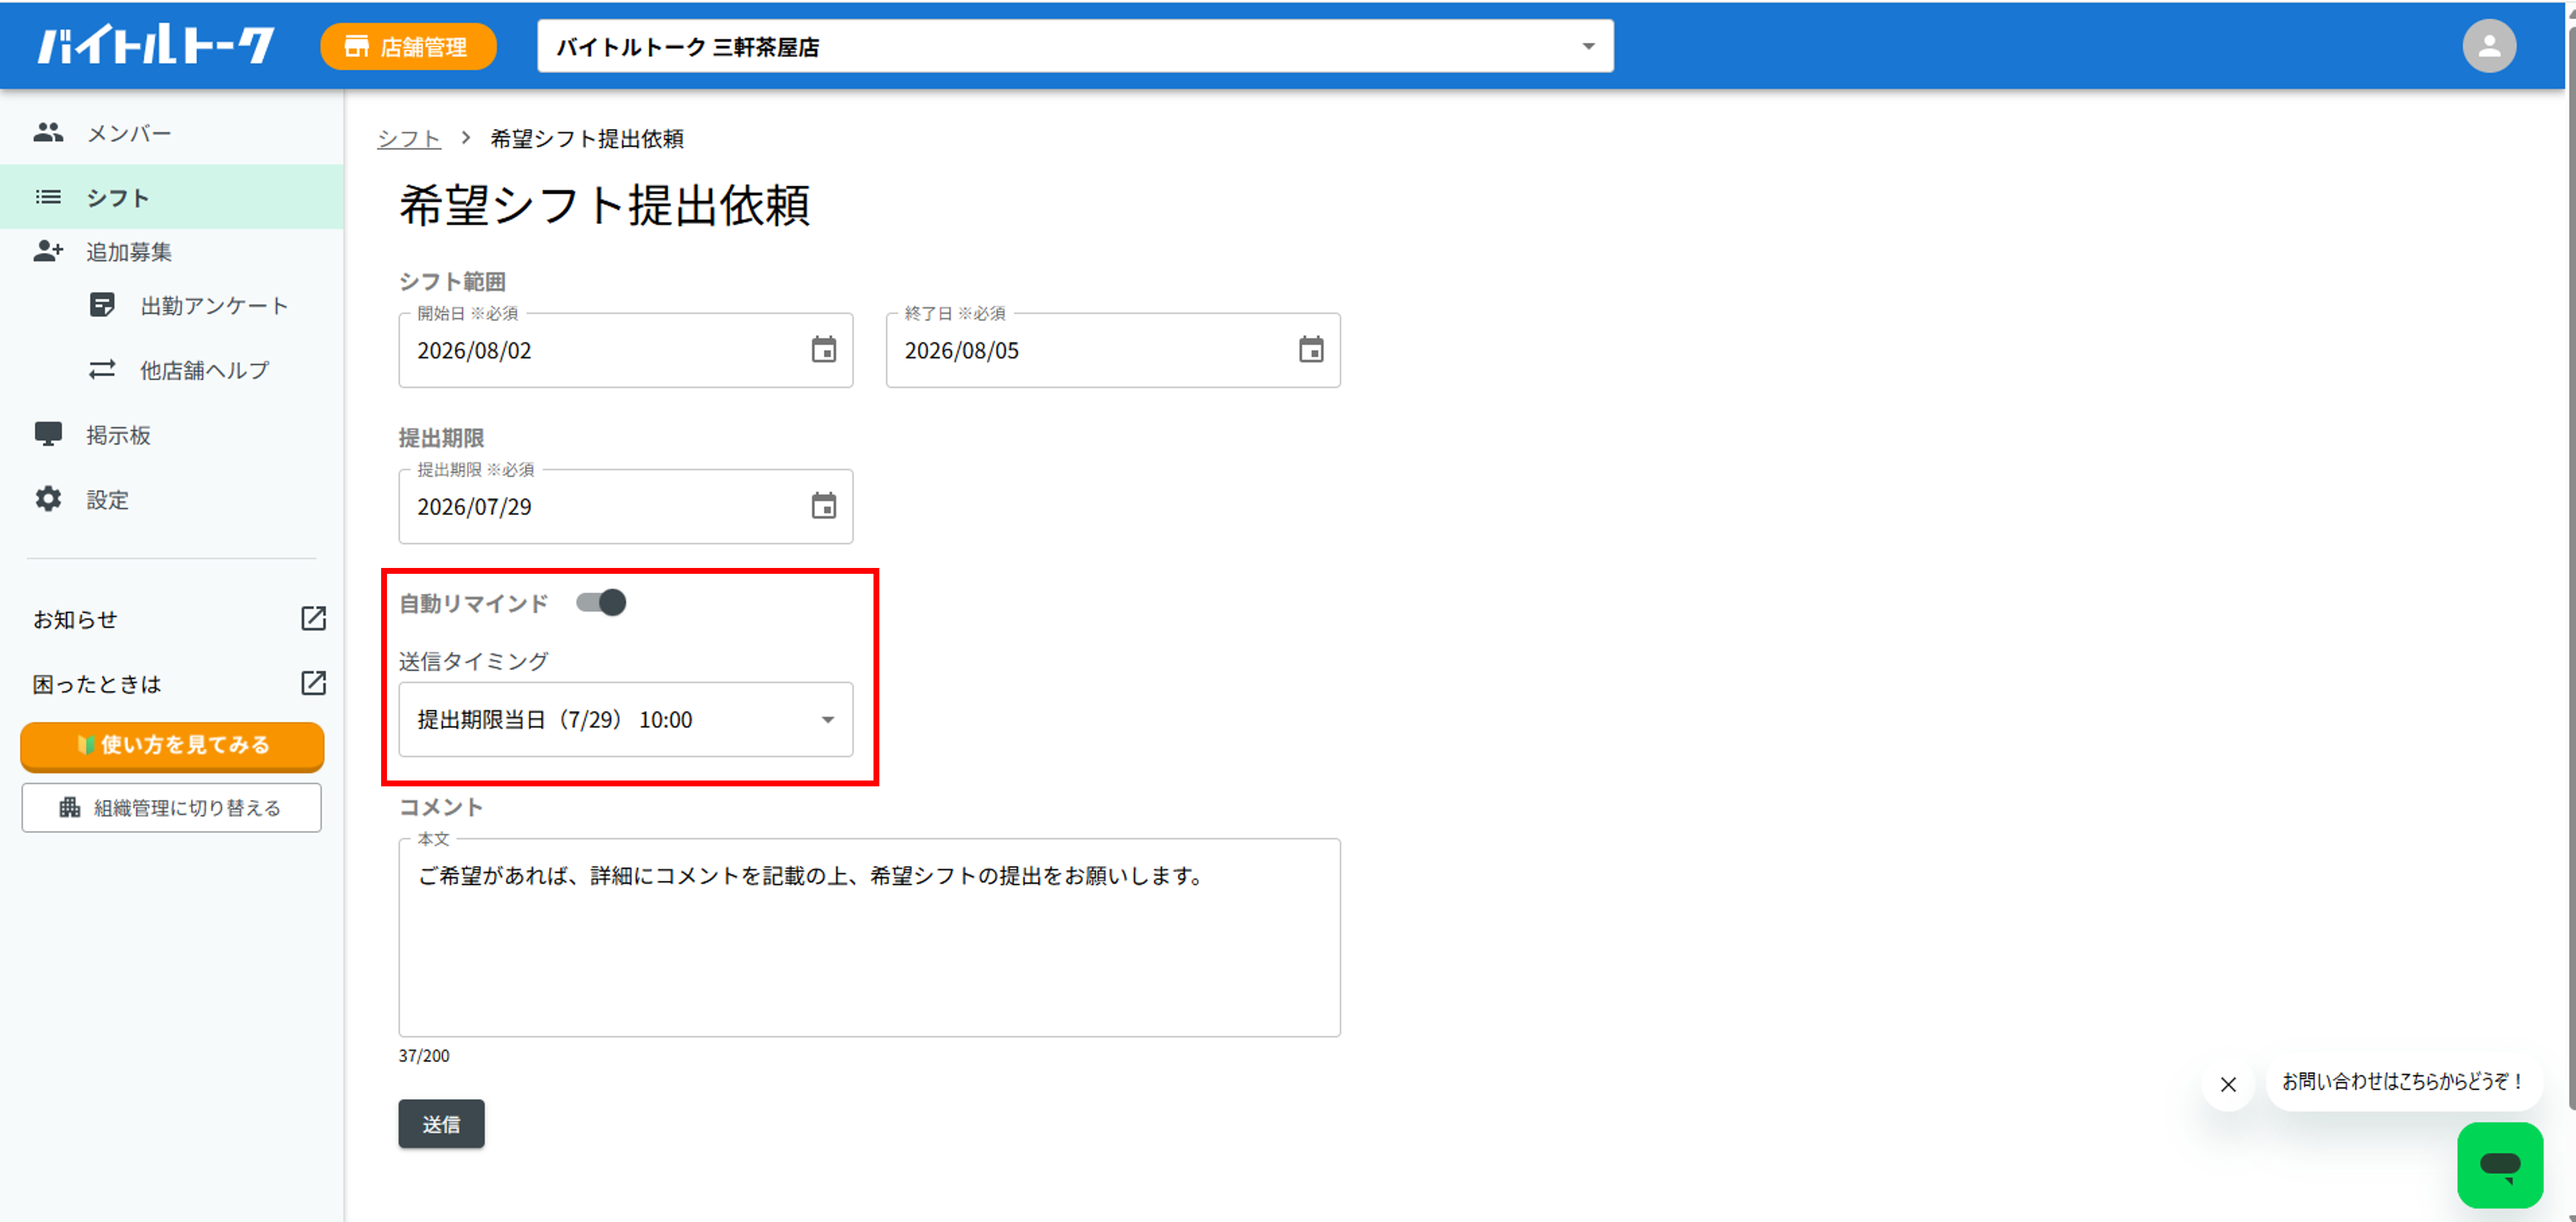Open the メンバー menu item
Image resolution: width=2576 pixels, height=1222 pixels.
172,132
